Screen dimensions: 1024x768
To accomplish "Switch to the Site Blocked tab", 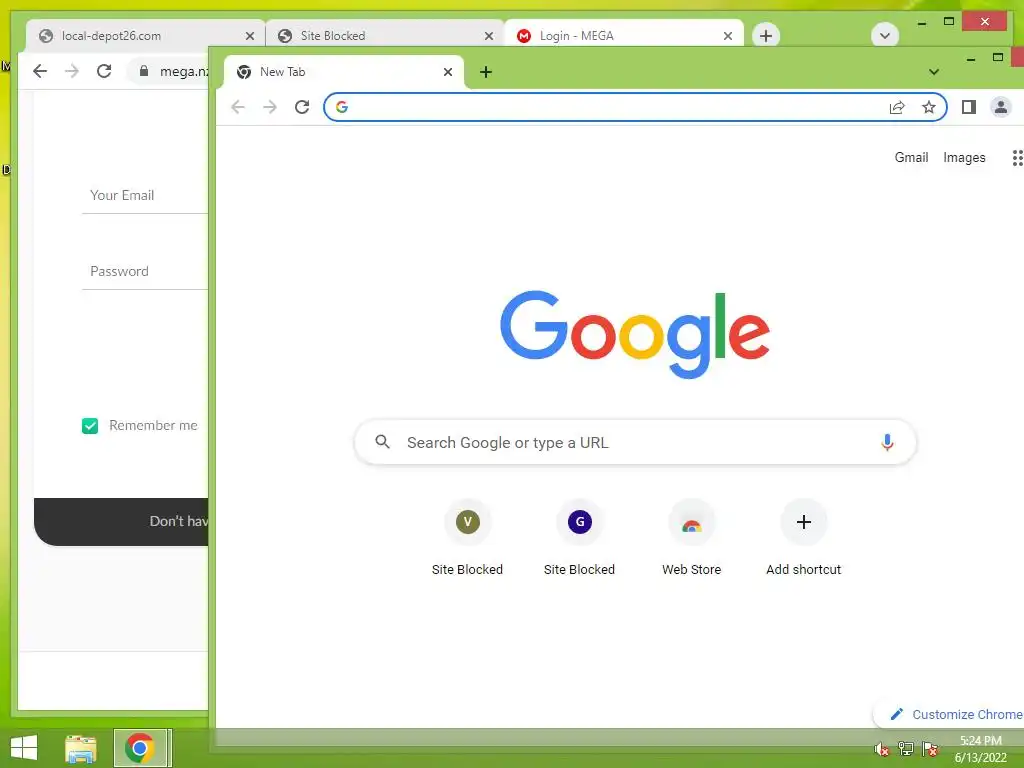I will pyautogui.click(x=384, y=35).
